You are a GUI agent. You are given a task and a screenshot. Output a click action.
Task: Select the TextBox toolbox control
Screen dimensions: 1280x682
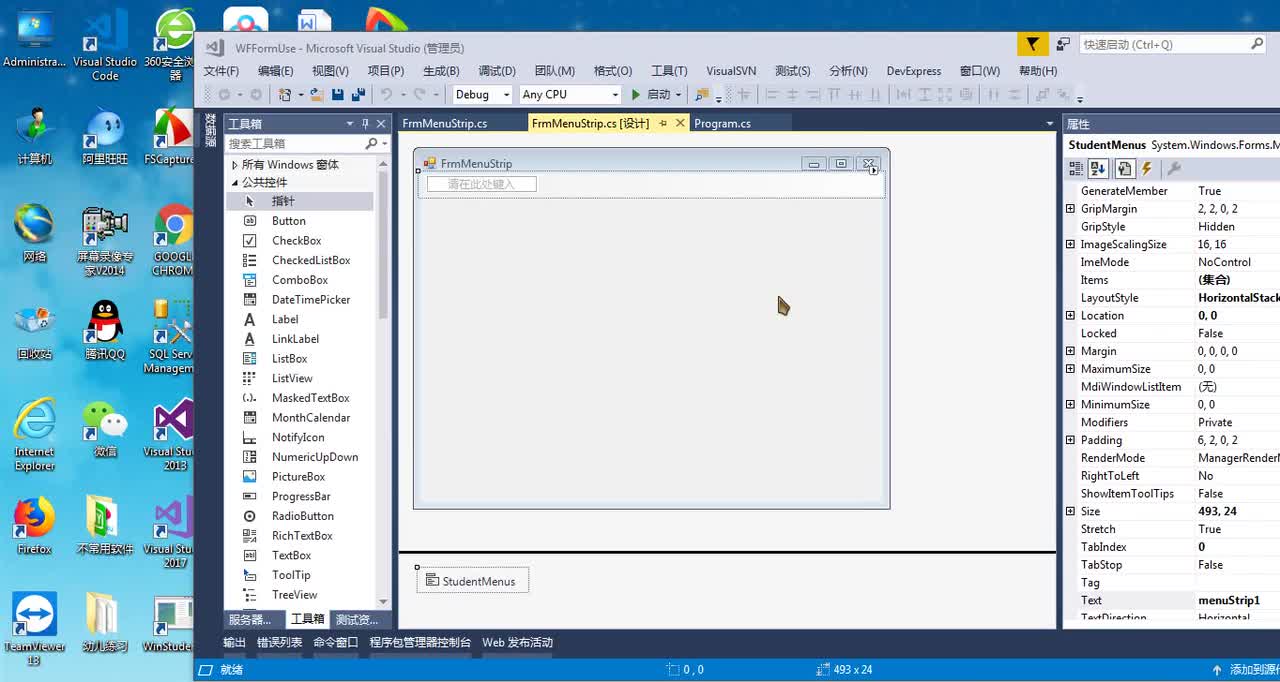(291, 555)
